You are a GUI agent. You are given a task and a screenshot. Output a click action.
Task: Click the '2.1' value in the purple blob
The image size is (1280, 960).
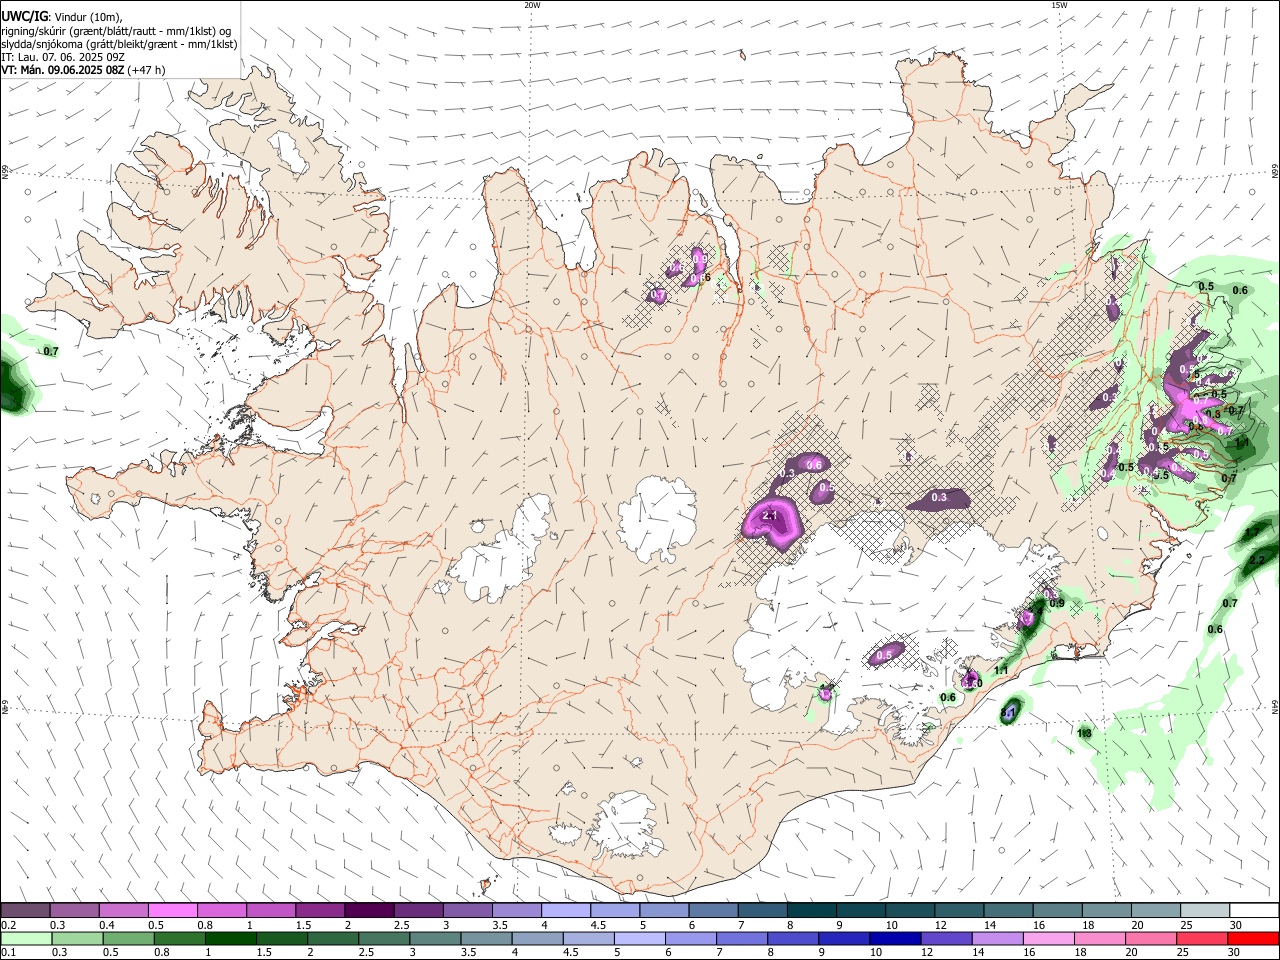[x=770, y=515]
